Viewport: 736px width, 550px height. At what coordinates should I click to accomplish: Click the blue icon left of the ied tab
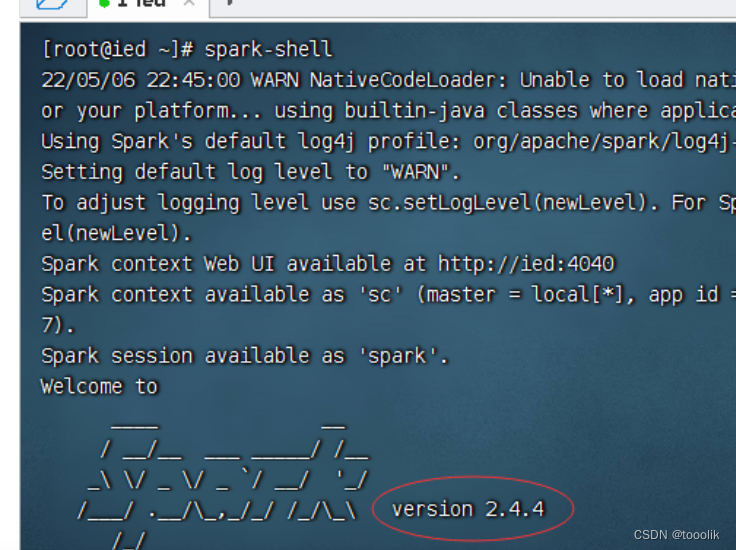pos(52,4)
